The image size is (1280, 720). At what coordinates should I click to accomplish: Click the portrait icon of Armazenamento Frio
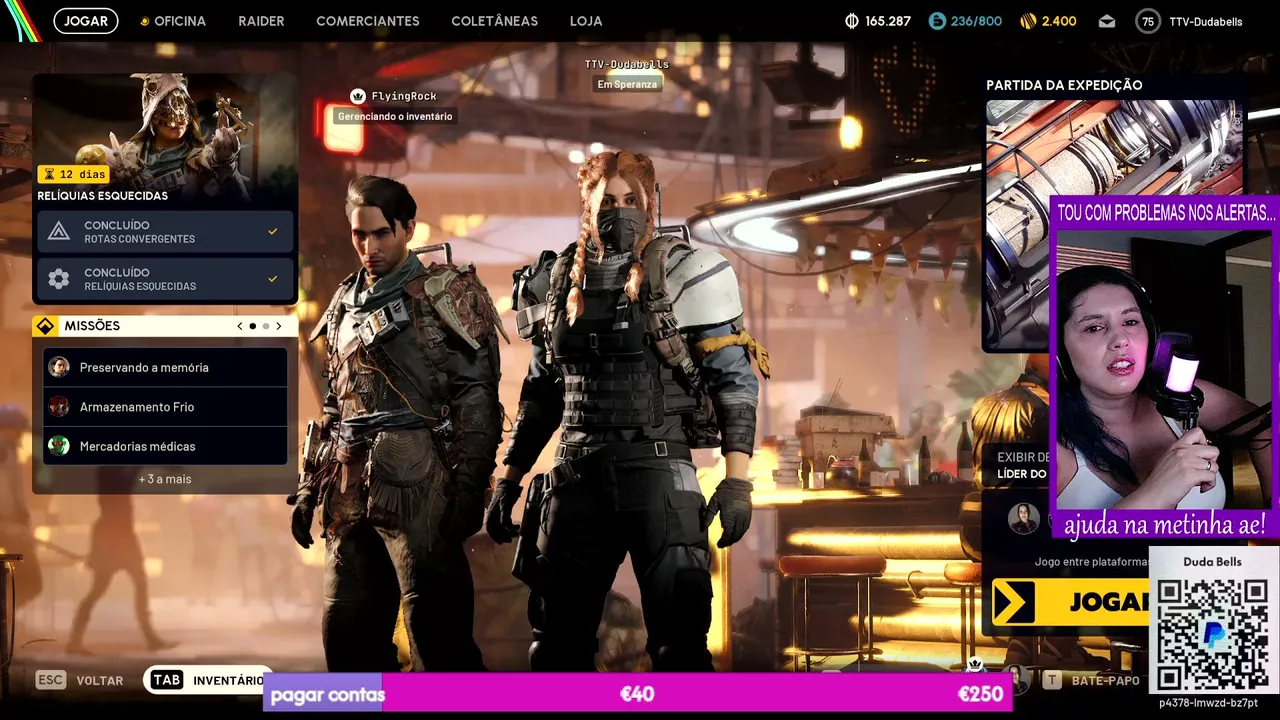(59, 407)
